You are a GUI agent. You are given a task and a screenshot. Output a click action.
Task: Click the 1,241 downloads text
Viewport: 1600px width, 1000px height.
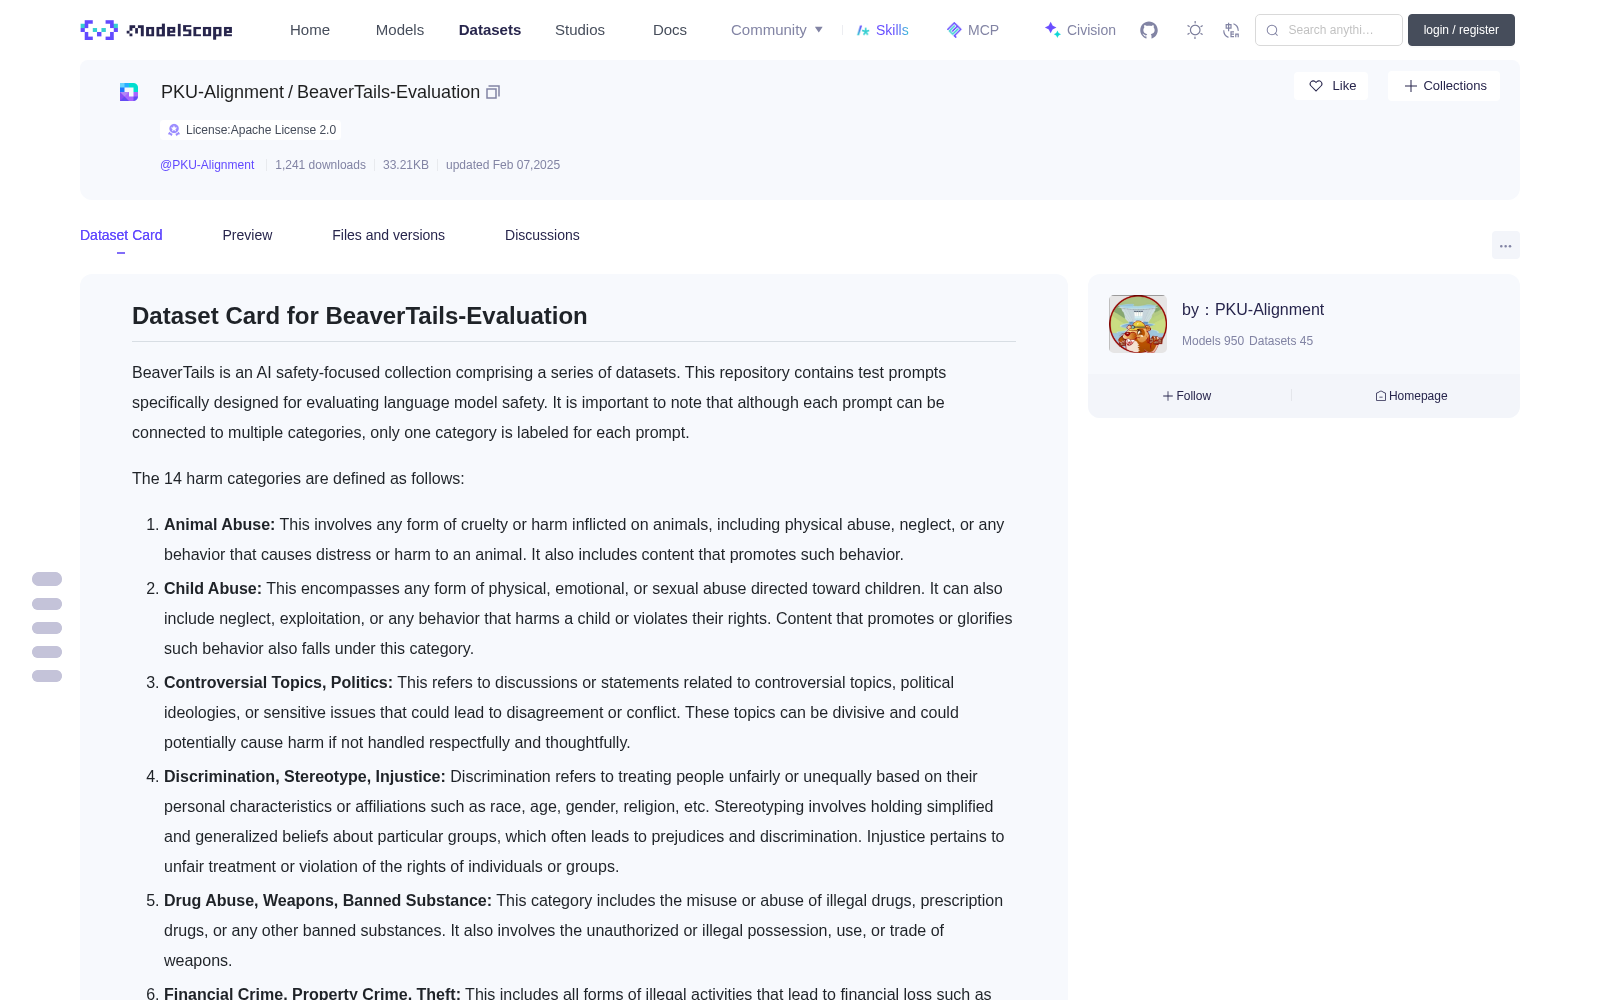(320, 165)
